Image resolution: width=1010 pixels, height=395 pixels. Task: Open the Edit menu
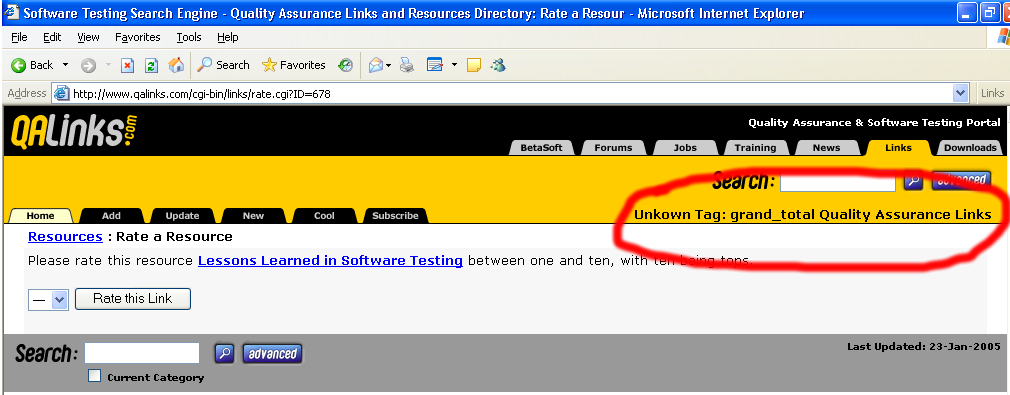(52, 37)
